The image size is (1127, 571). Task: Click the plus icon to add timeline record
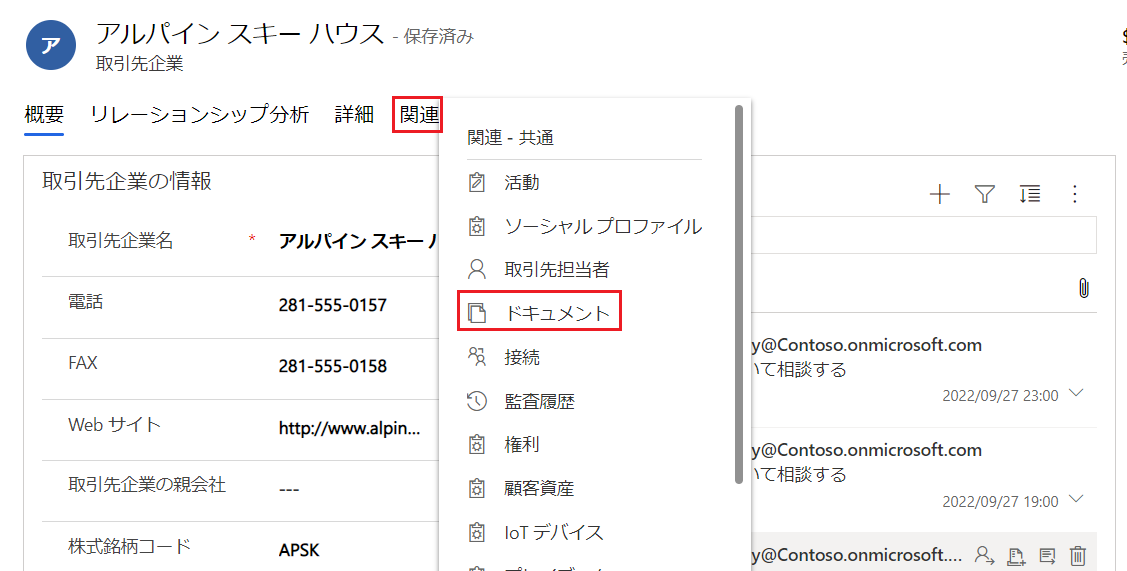(939, 194)
